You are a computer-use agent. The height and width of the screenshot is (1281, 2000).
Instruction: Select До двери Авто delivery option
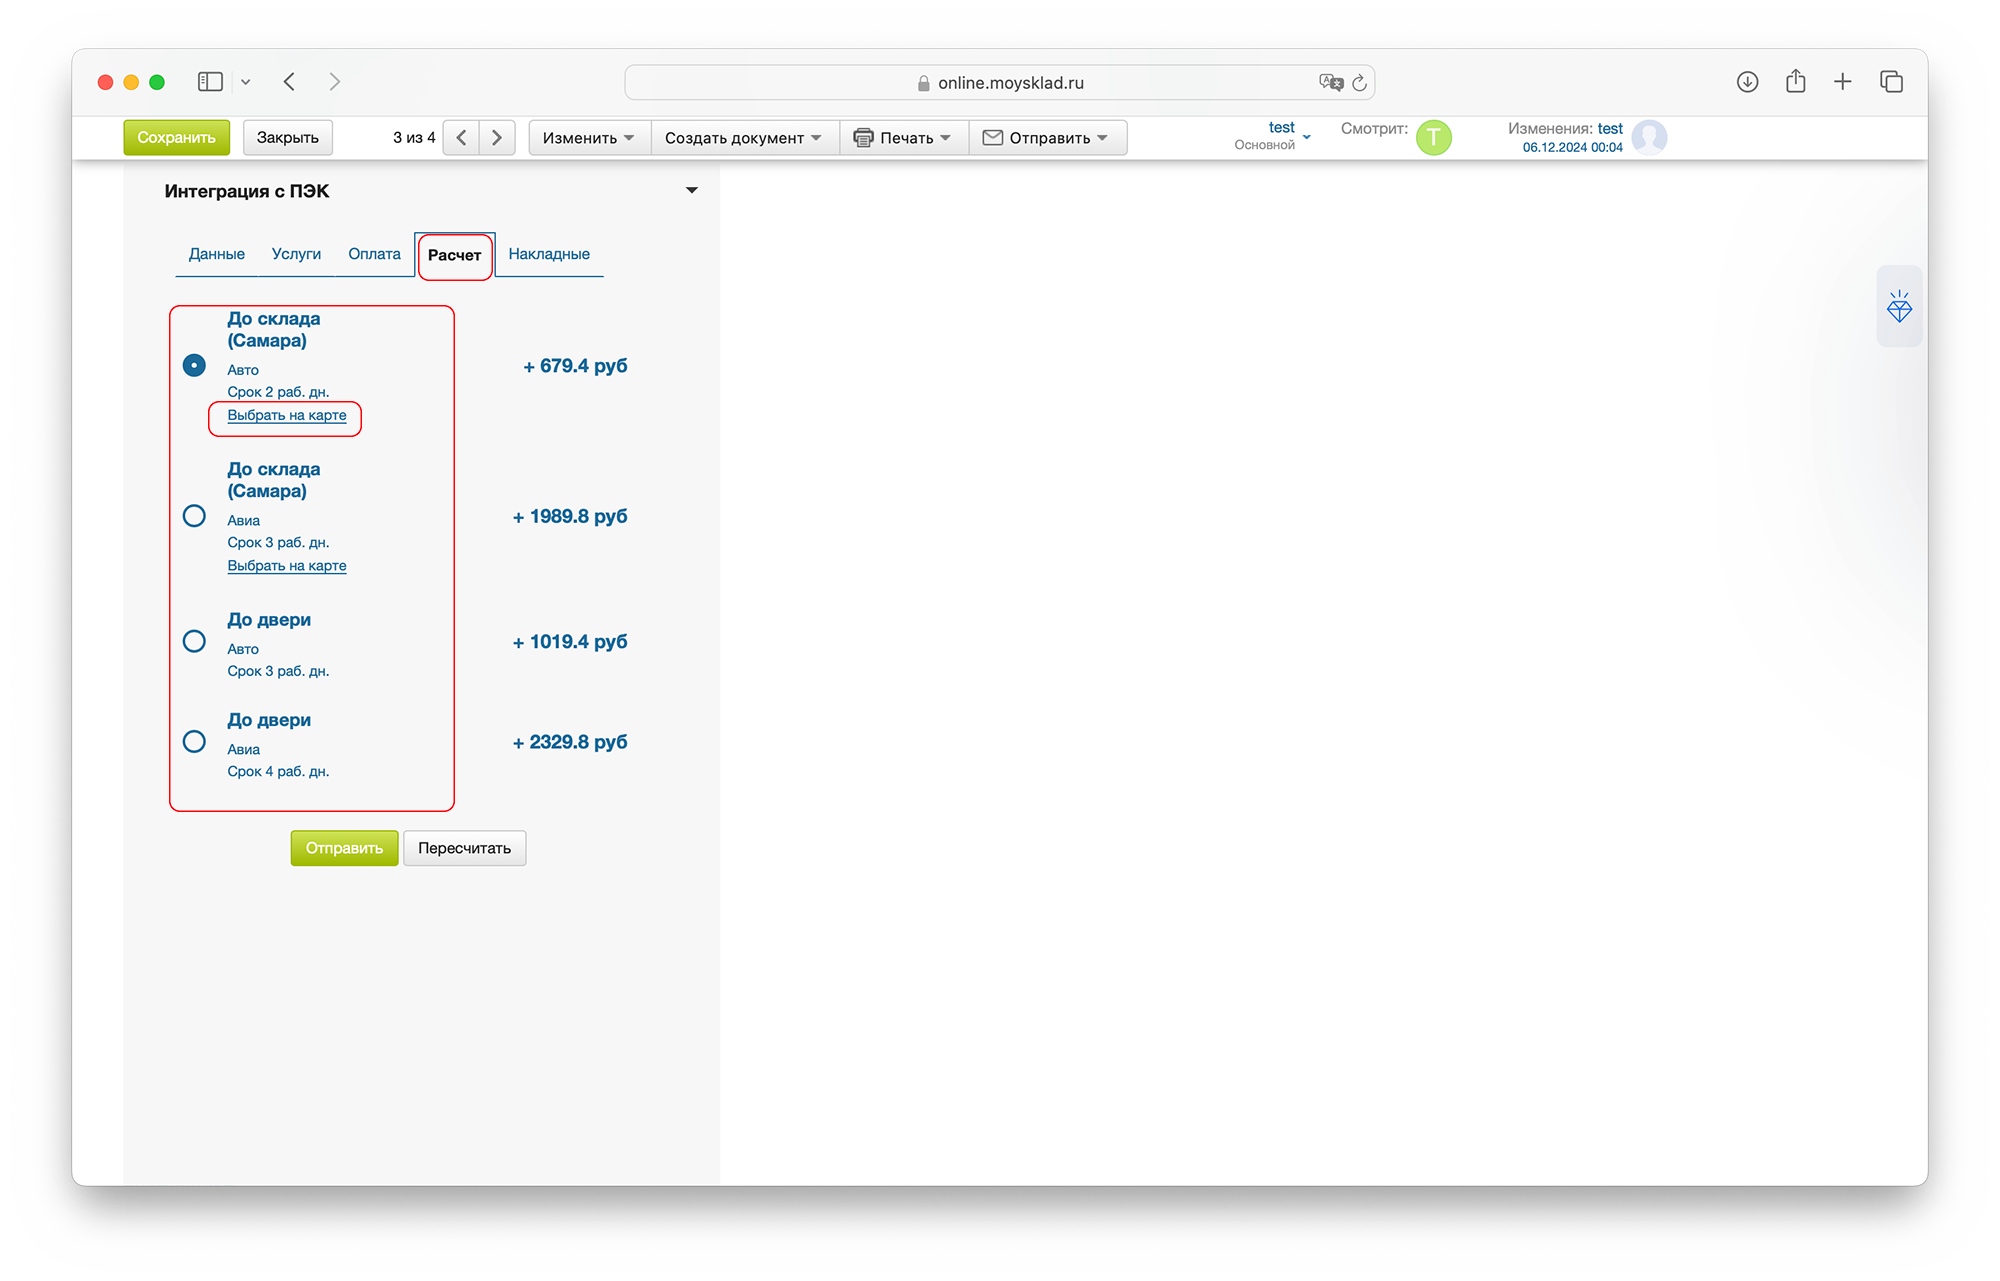click(x=195, y=641)
